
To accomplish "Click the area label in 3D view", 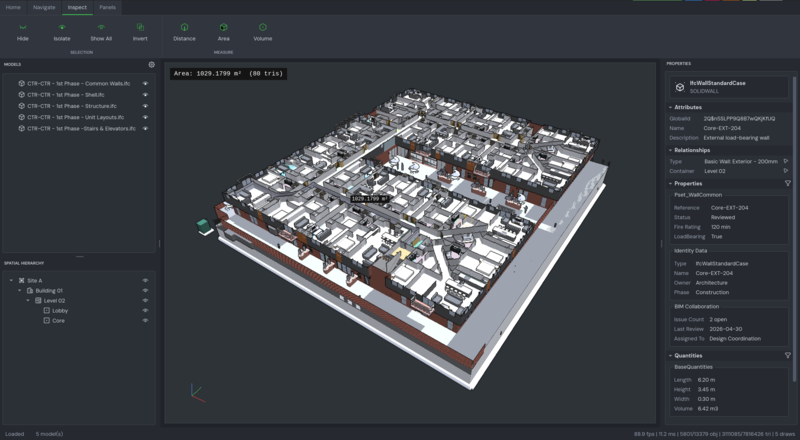I will tap(369, 199).
